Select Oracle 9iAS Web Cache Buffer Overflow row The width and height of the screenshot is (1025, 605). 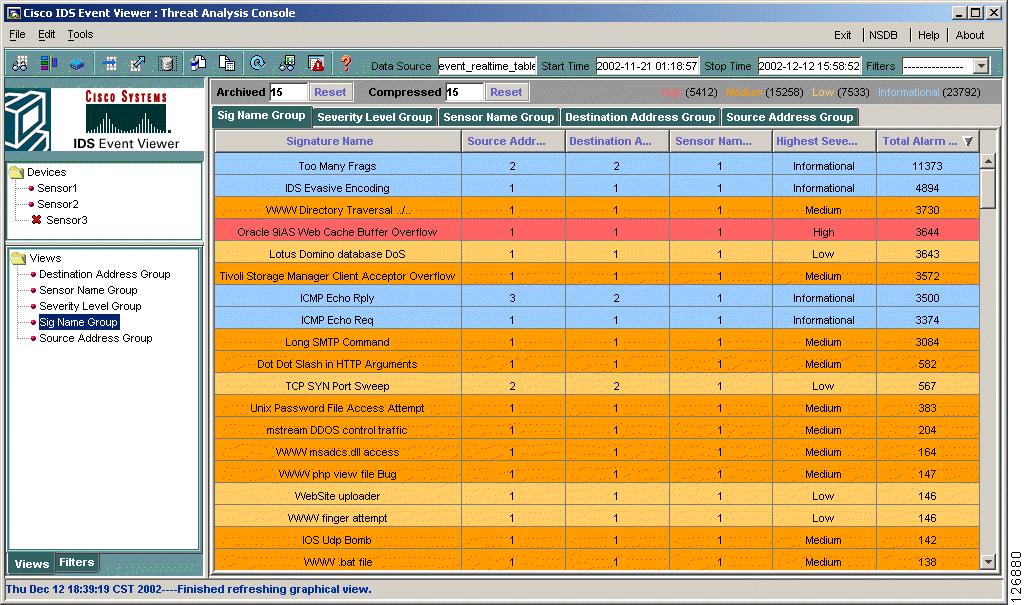click(x=597, y=232)
